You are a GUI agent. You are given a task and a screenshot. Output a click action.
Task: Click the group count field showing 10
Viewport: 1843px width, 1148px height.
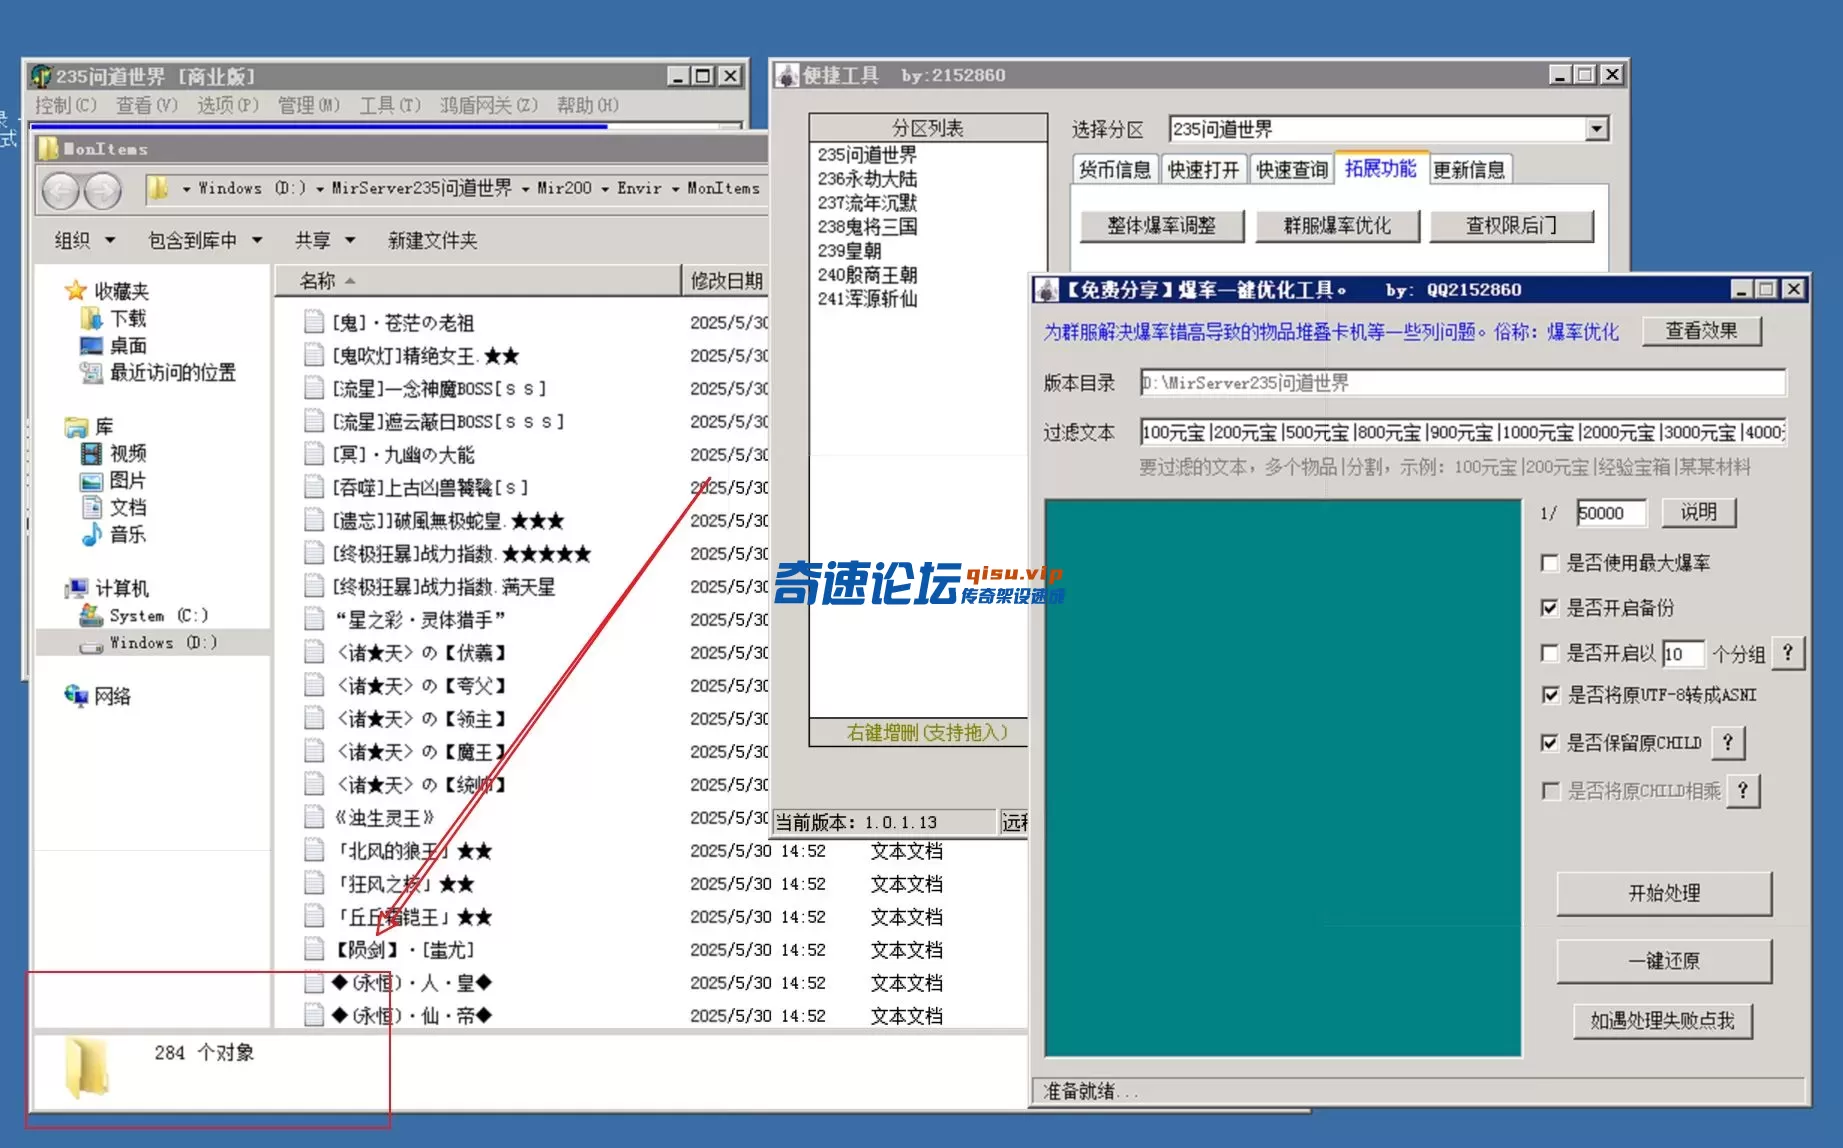pyautogui.click(x=1682, y=654)
